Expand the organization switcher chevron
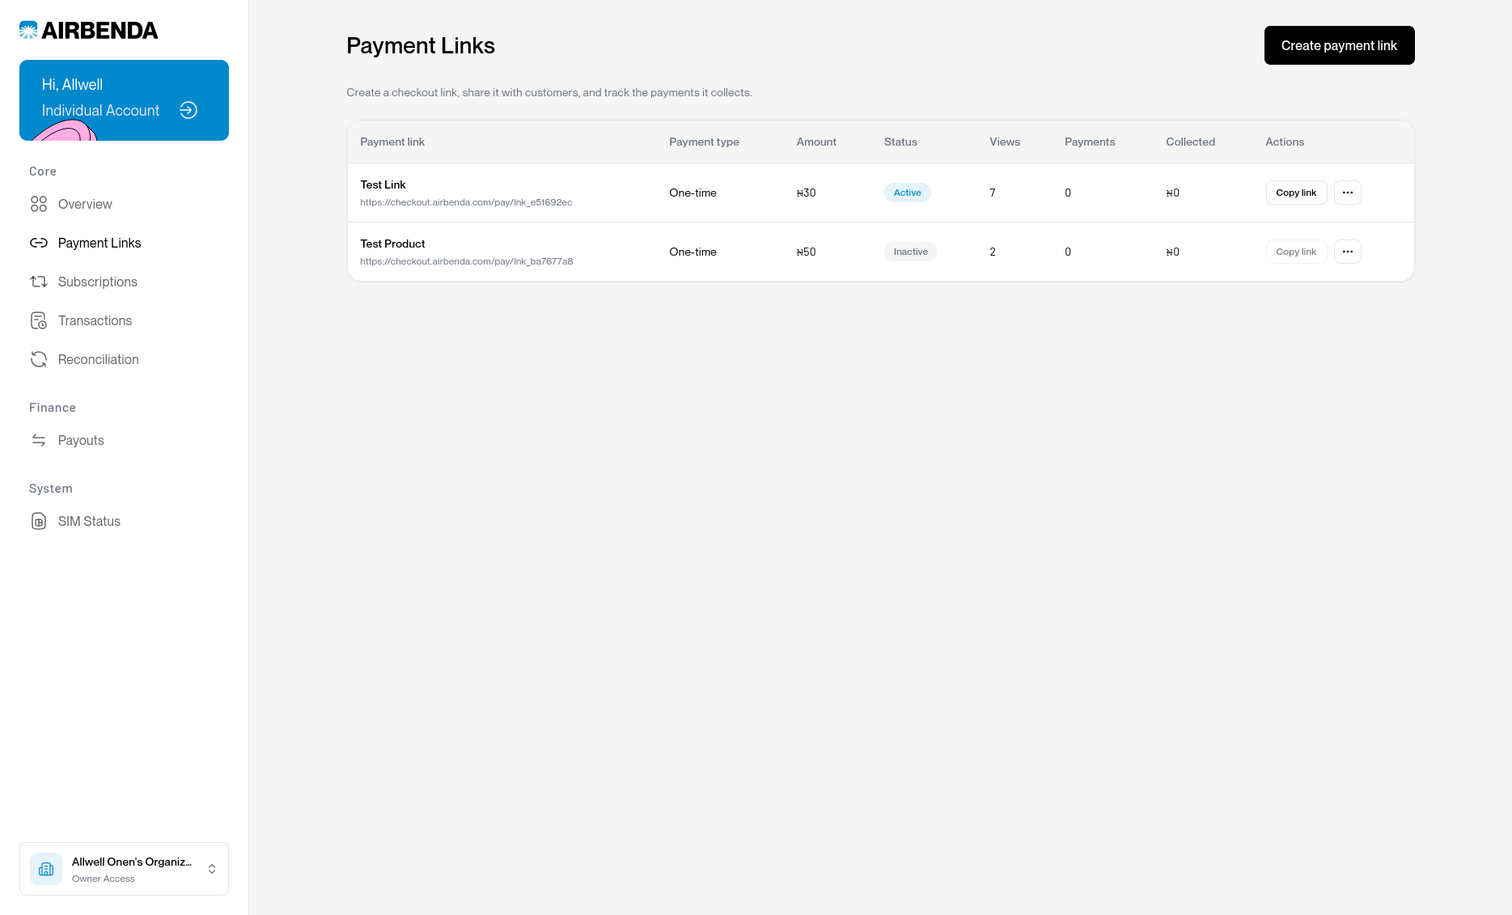Viewport: 1512px width, 915px height. [x=212, y=869]
